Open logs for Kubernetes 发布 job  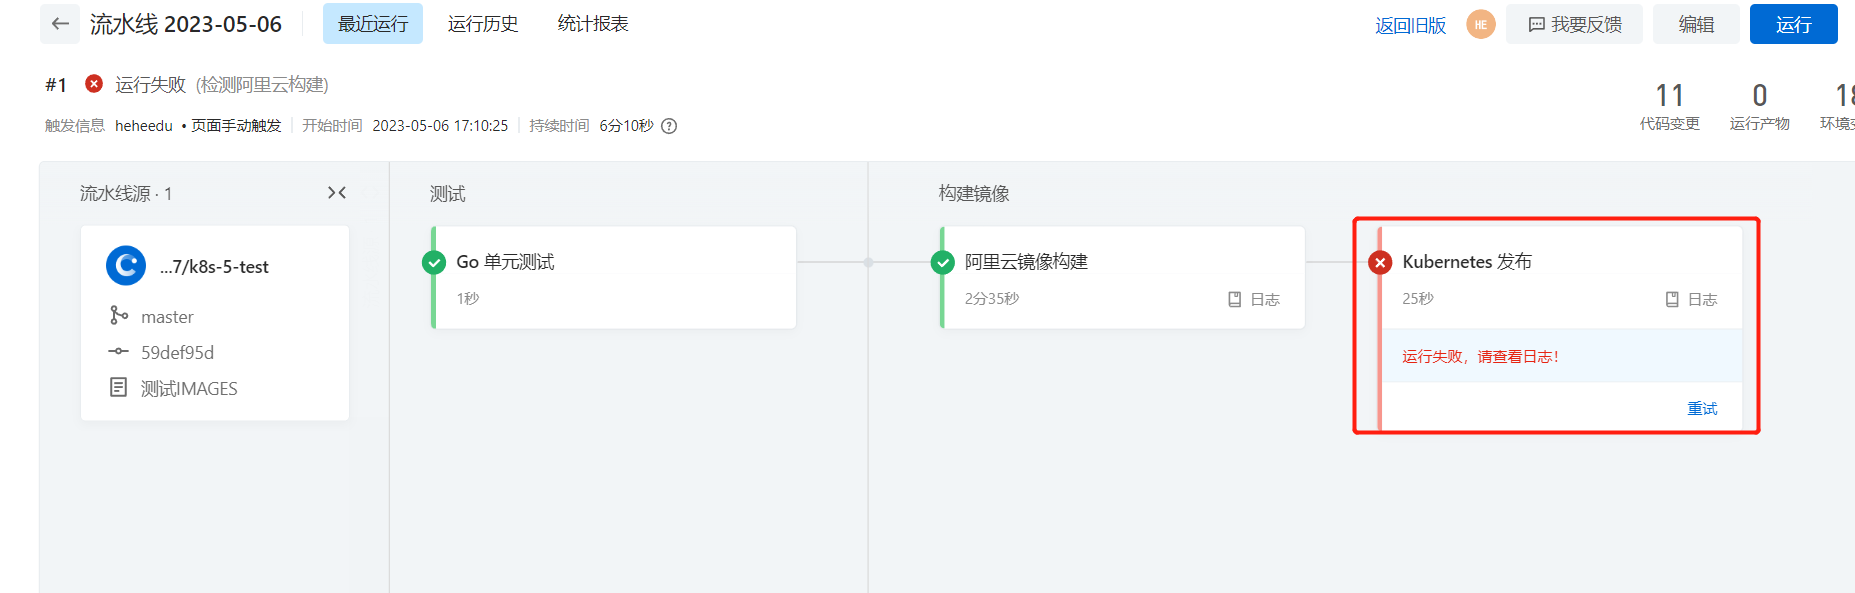[x=1691, y=299]
